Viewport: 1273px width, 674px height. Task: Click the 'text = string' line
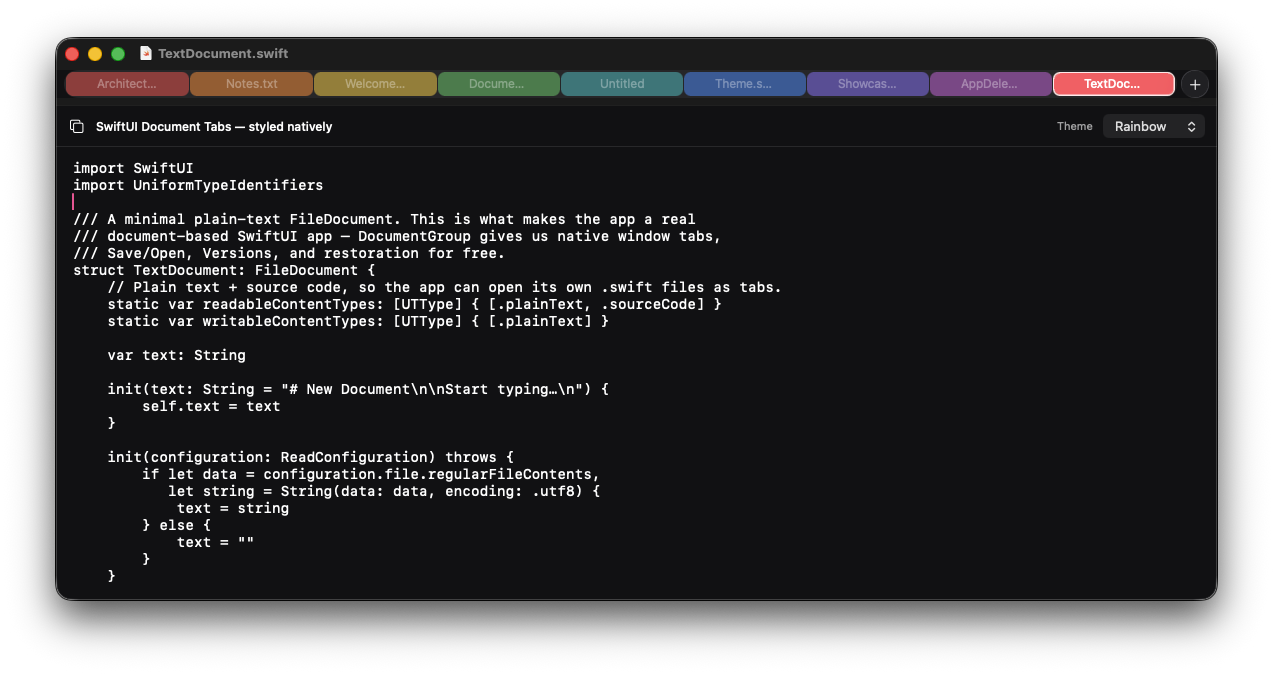[x=233, y=508]
